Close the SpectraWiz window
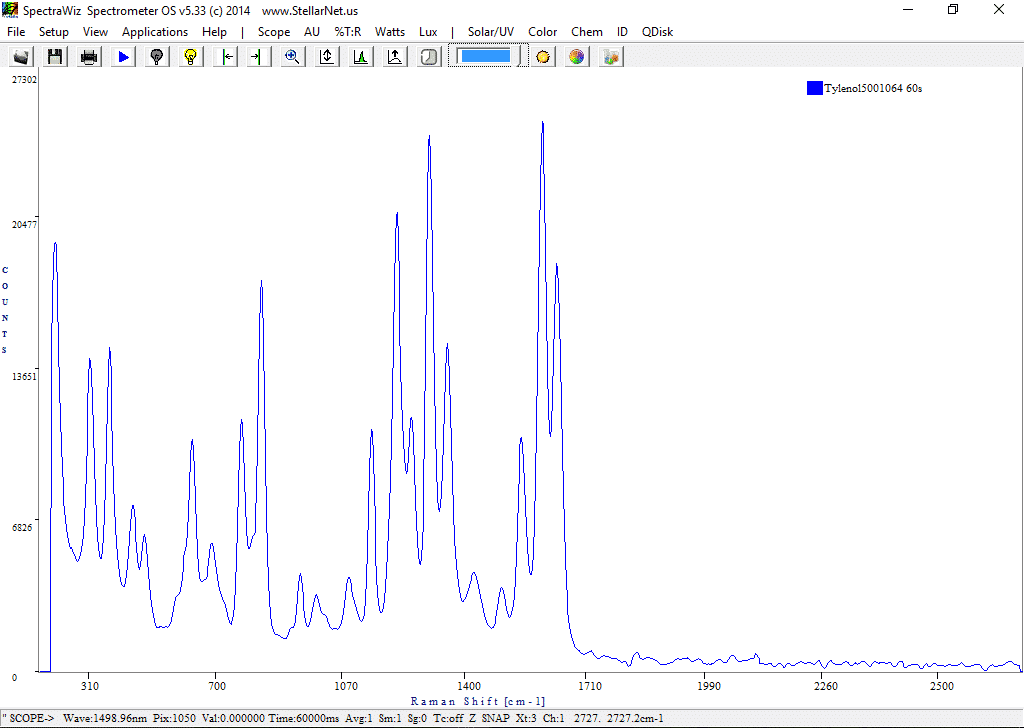Viewport: 1024px width, 728px height. [999, 9]
